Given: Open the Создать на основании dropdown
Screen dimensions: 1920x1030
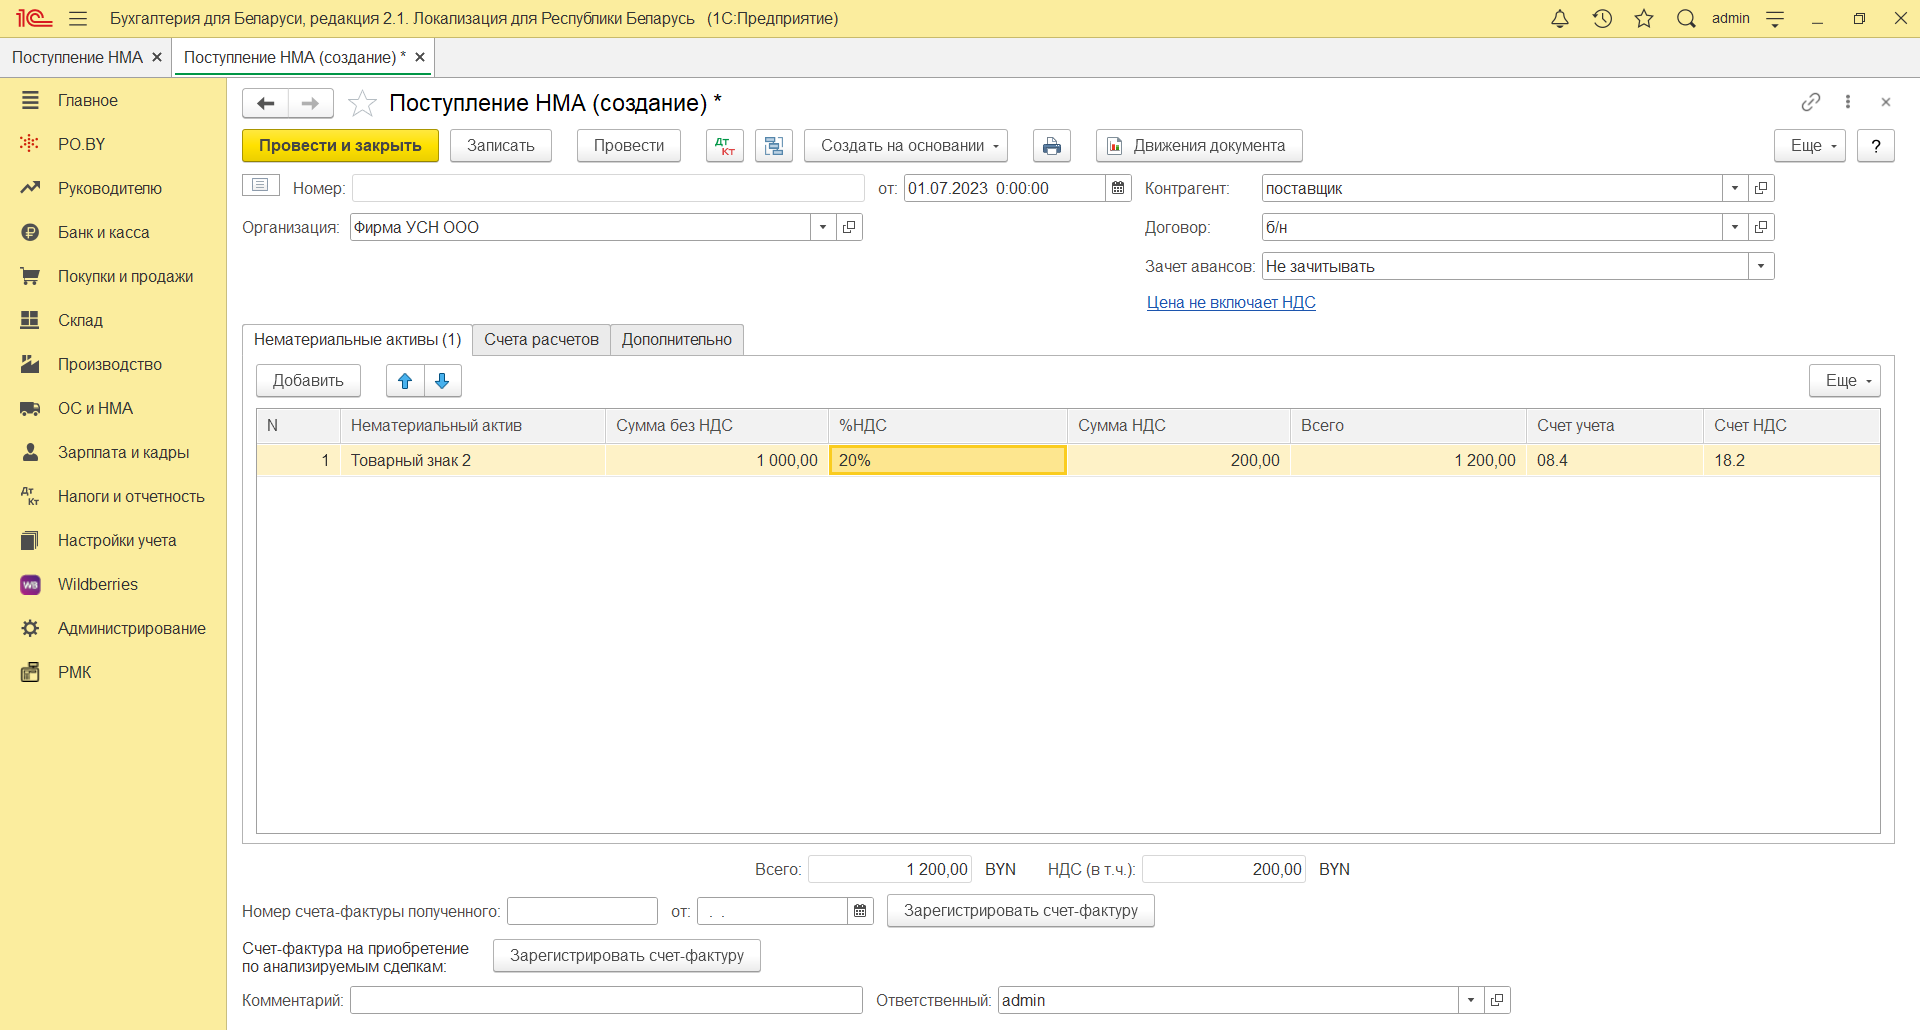Looking at the screenshot, I should tap(906, 146).
